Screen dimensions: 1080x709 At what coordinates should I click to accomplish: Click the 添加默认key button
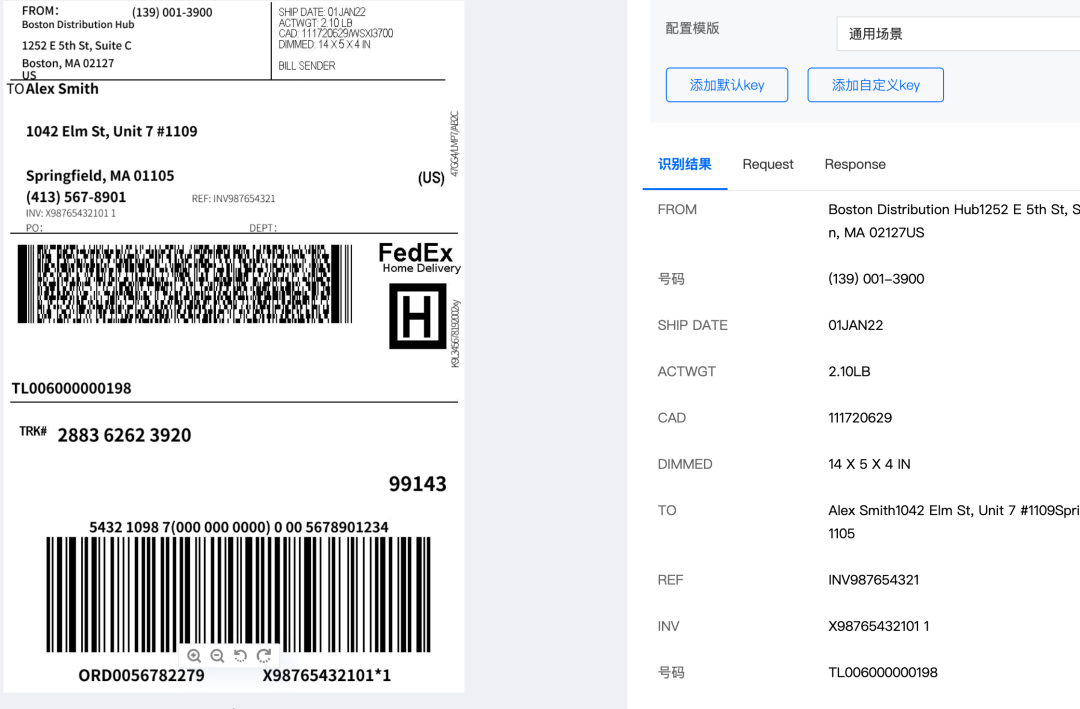coord(727,85)
